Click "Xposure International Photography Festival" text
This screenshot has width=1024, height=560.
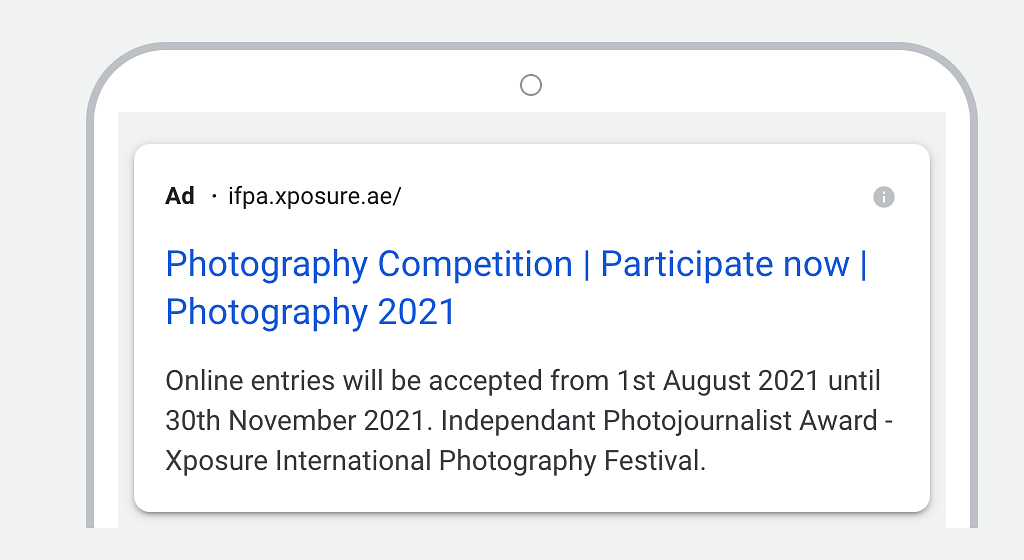[x=435, y=461]
